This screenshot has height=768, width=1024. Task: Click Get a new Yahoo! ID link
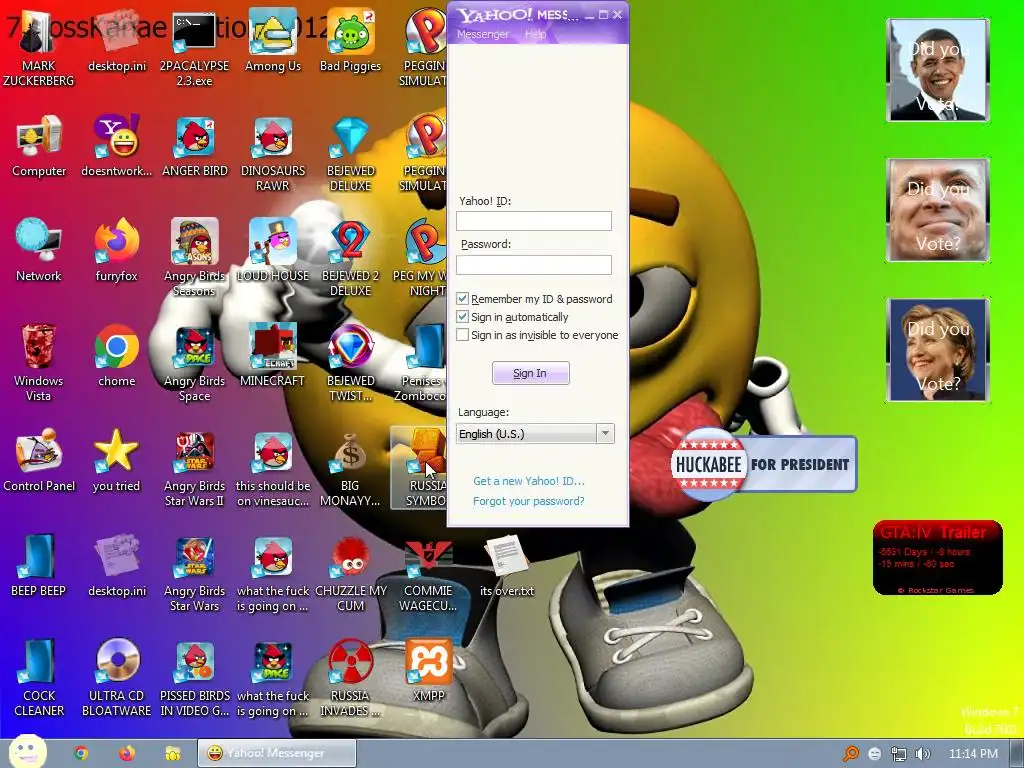coord(528,481)
